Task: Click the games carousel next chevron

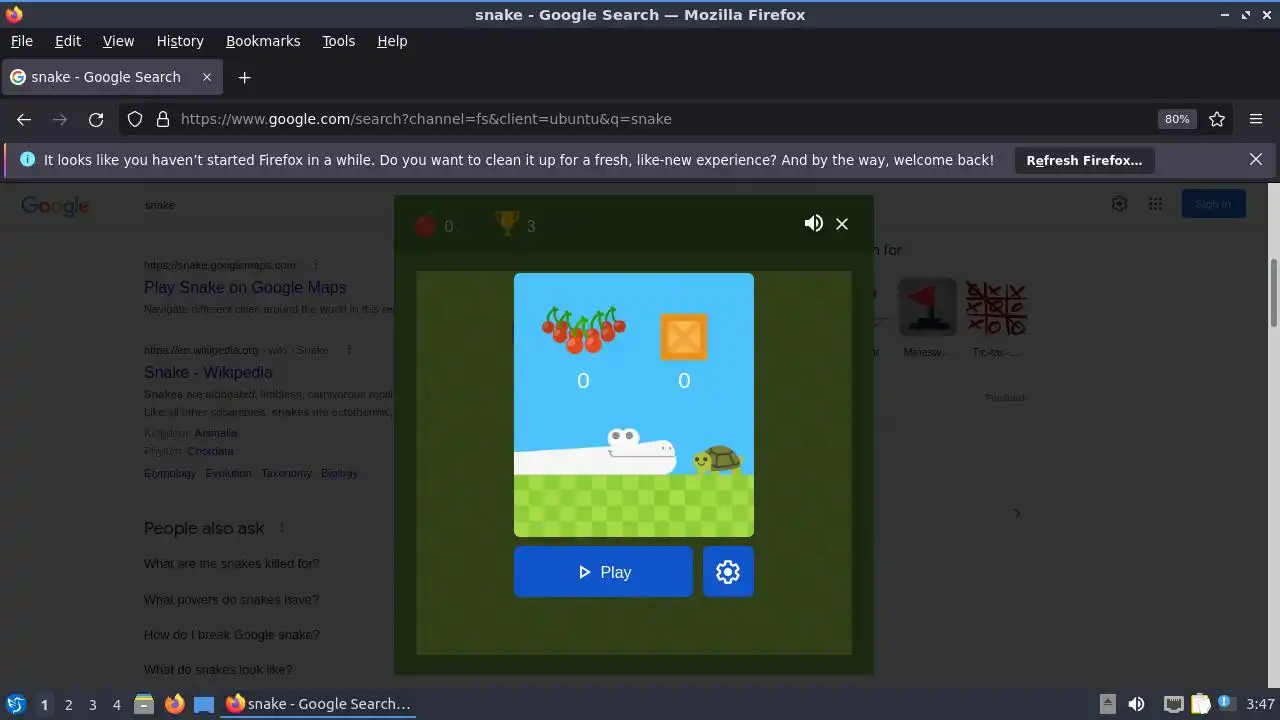Action: 1017,513
